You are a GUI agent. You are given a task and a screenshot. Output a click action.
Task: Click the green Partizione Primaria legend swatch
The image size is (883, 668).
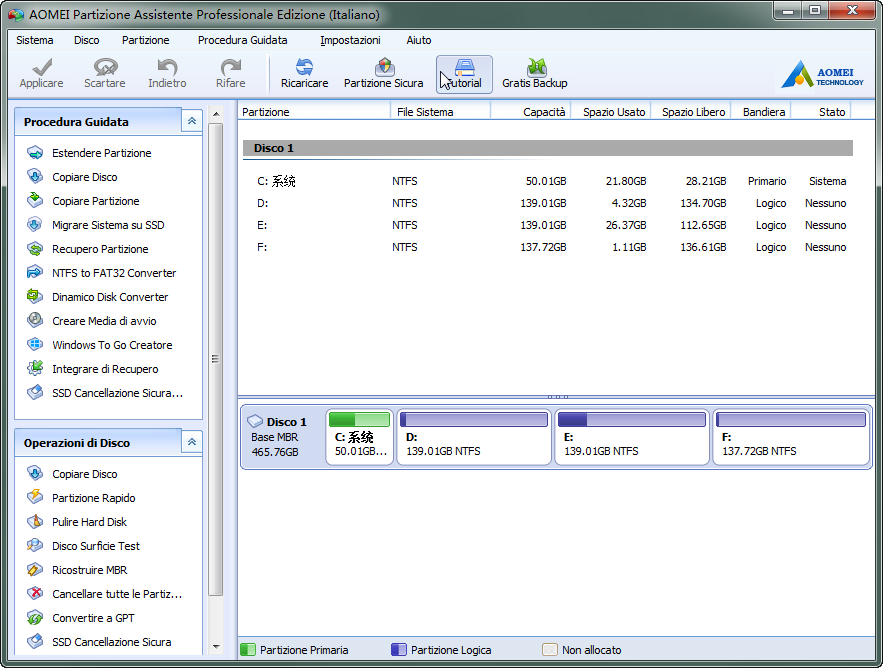pyautogui.click(x=248, y=649)
